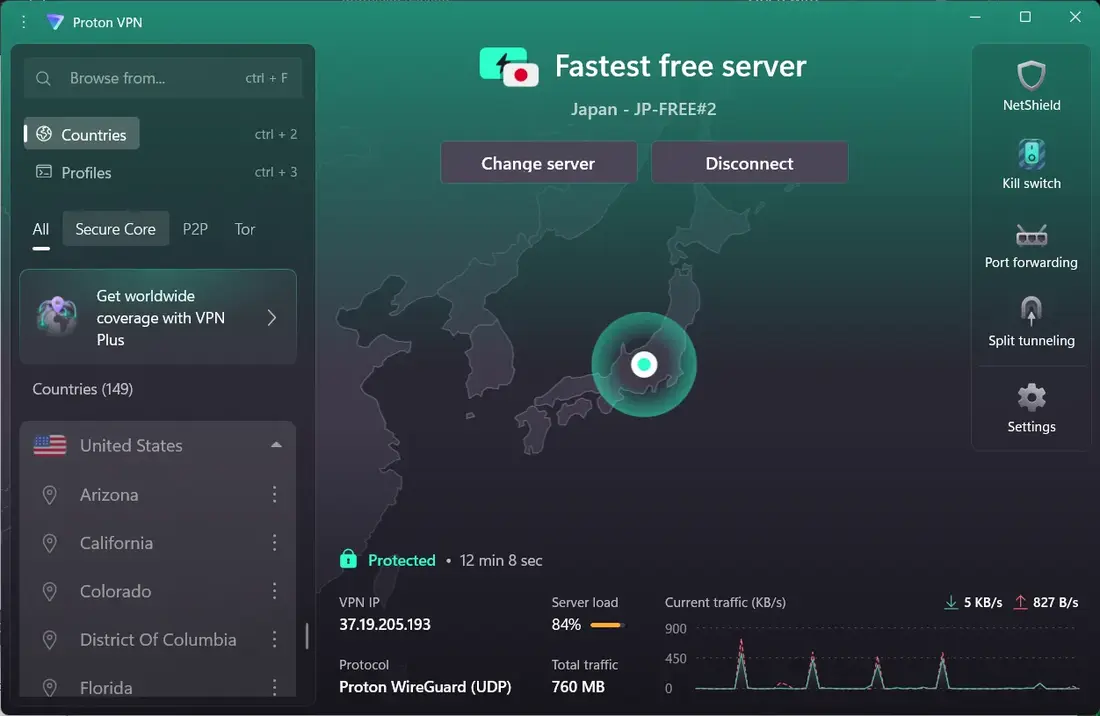Click the upload speed arrow icon
The height and width of the screenshot is (716, 1100).
(x=1021, y=602)
